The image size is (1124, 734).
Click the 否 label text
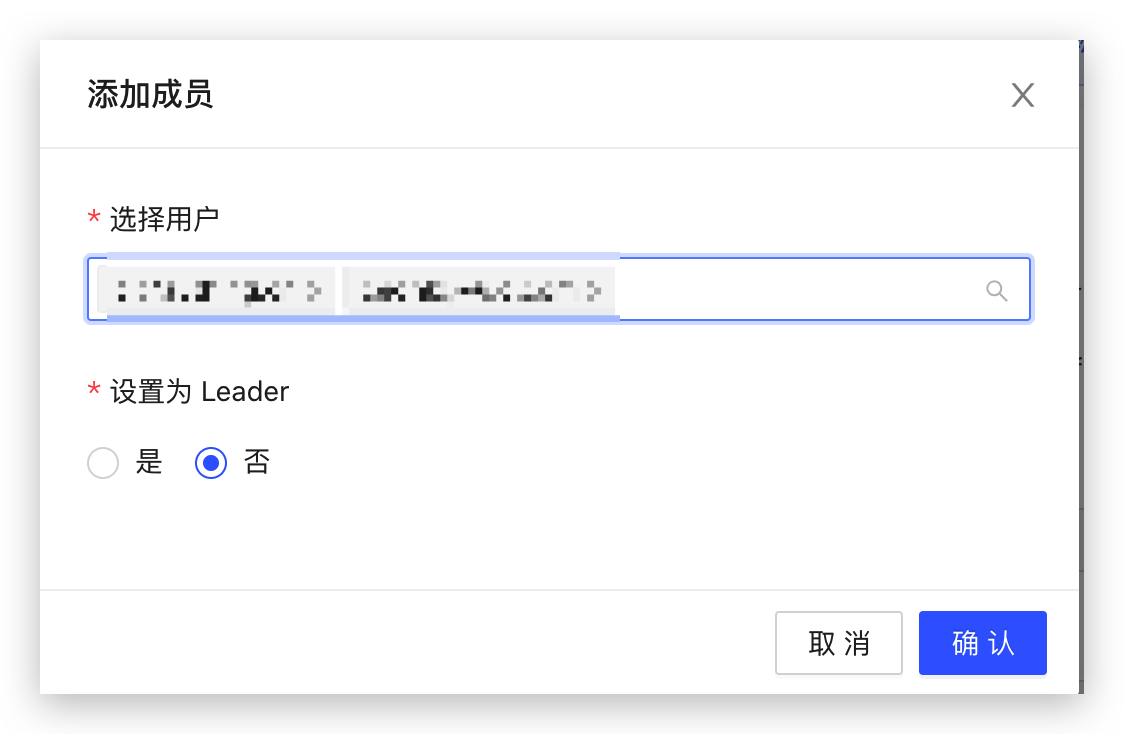257,462
